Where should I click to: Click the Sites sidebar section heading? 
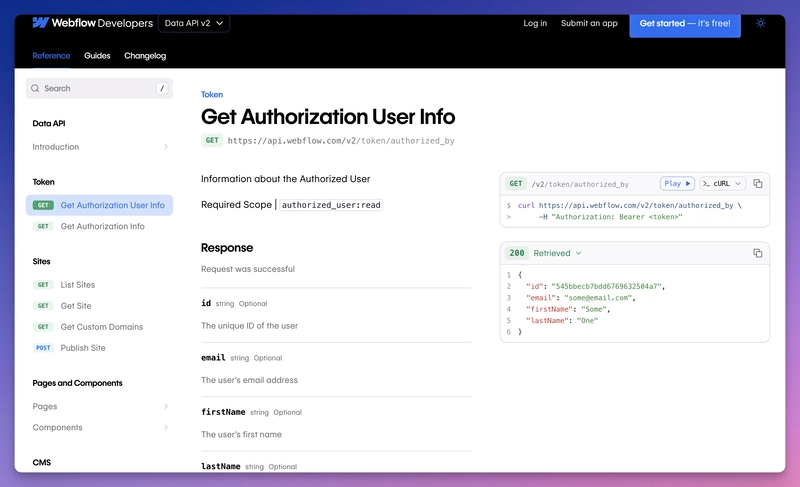[x=41, y=262]
